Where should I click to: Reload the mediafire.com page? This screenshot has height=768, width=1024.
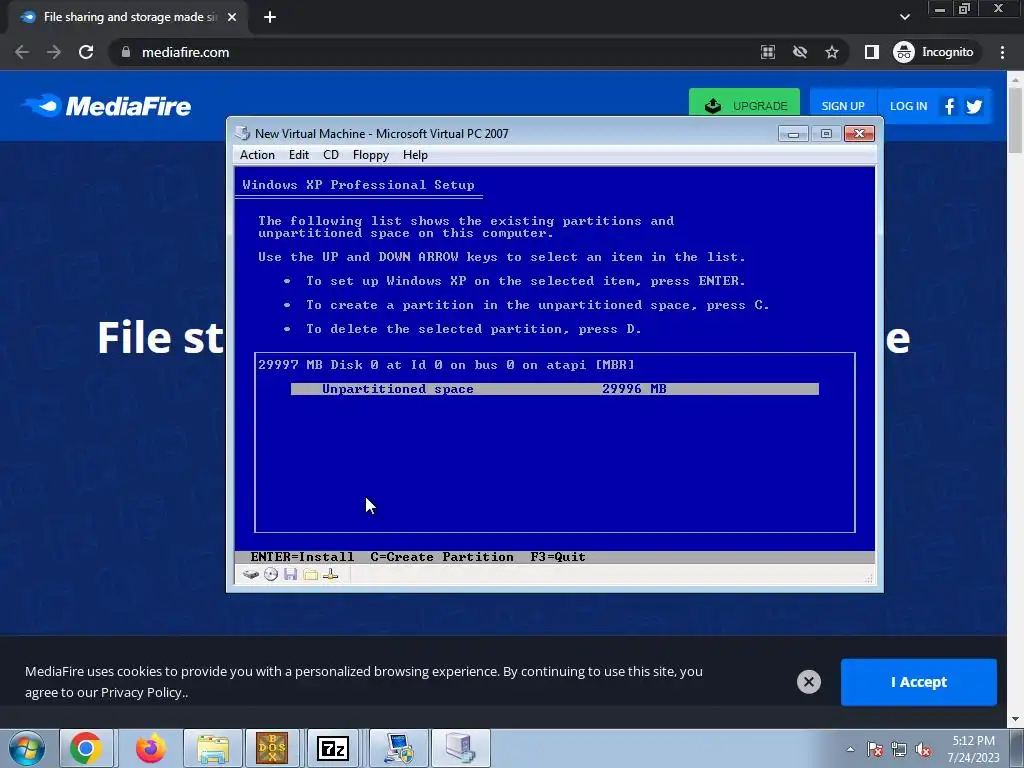point(86,52)
